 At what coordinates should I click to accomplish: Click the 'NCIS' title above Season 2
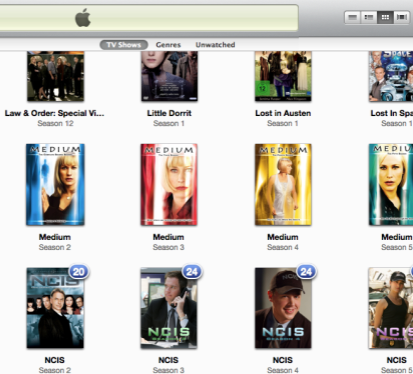(x=55, y=360)
